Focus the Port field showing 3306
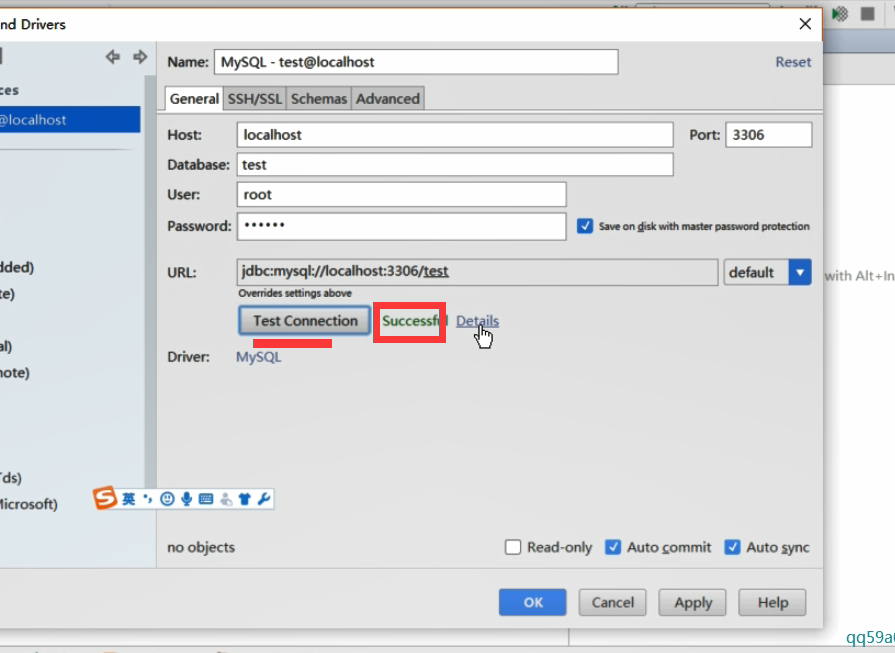Screen dimensions: 895x653 [768, 135]
